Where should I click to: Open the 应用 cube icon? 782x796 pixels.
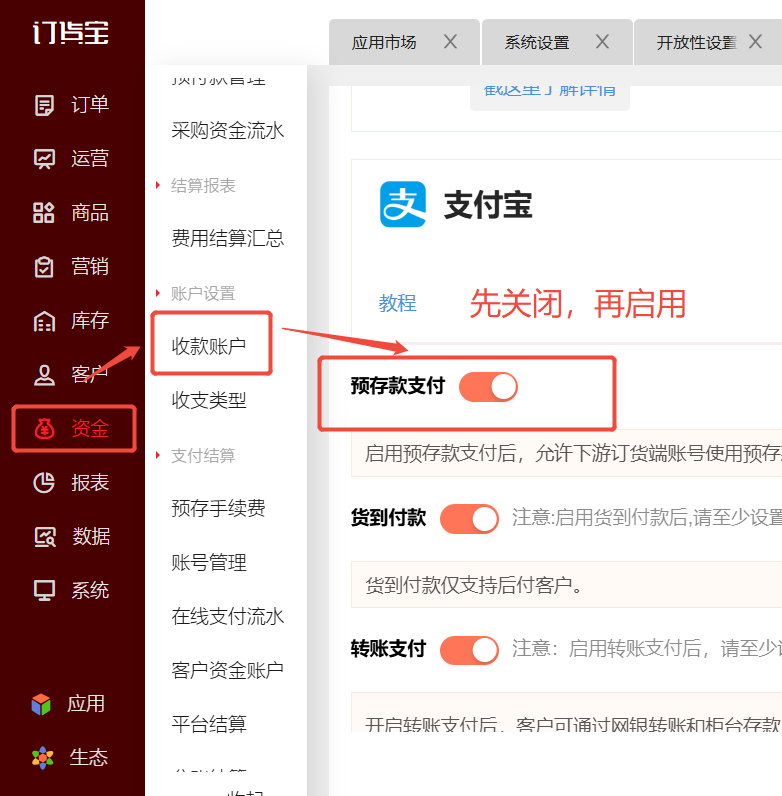(41, 705)
